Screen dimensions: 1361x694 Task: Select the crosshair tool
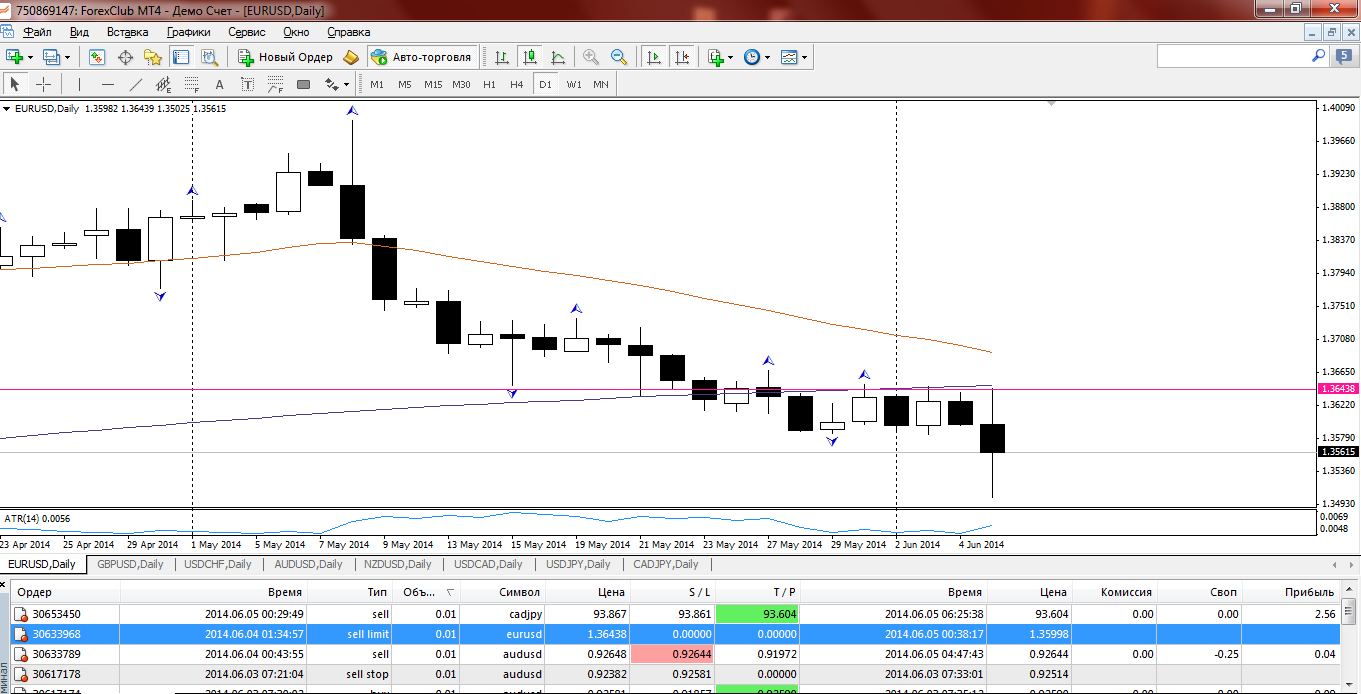43,84
